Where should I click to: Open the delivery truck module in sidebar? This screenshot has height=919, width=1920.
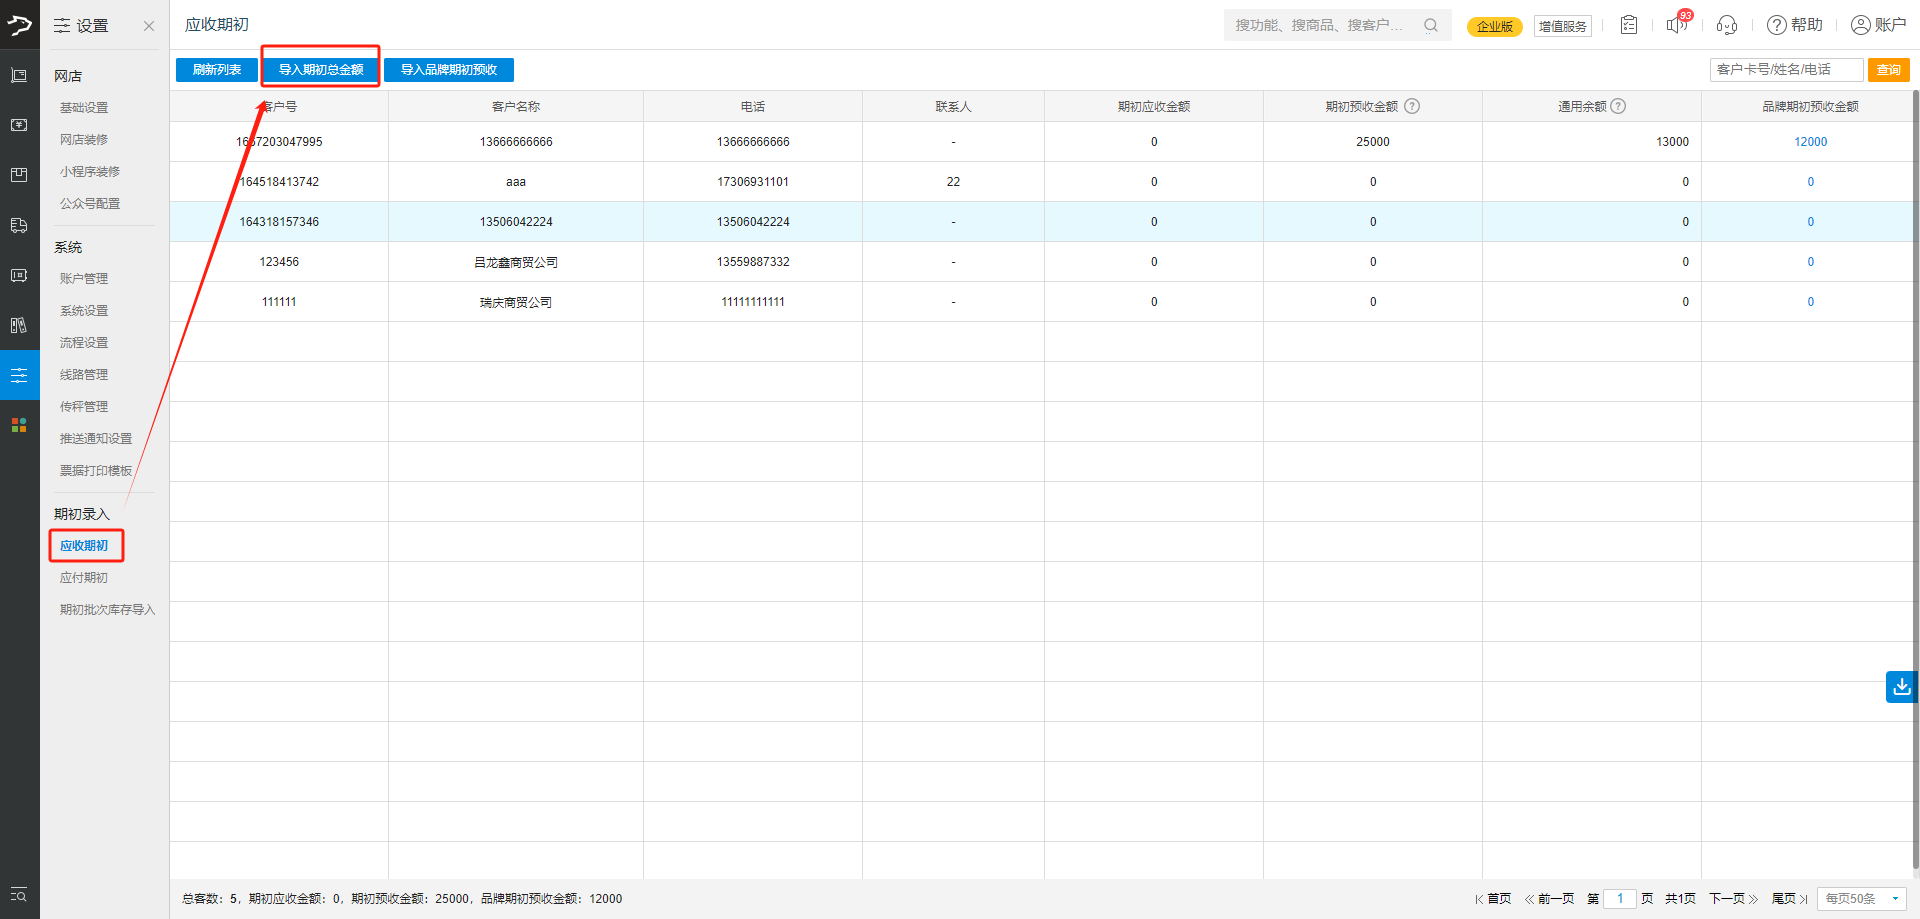click(19, 225)
